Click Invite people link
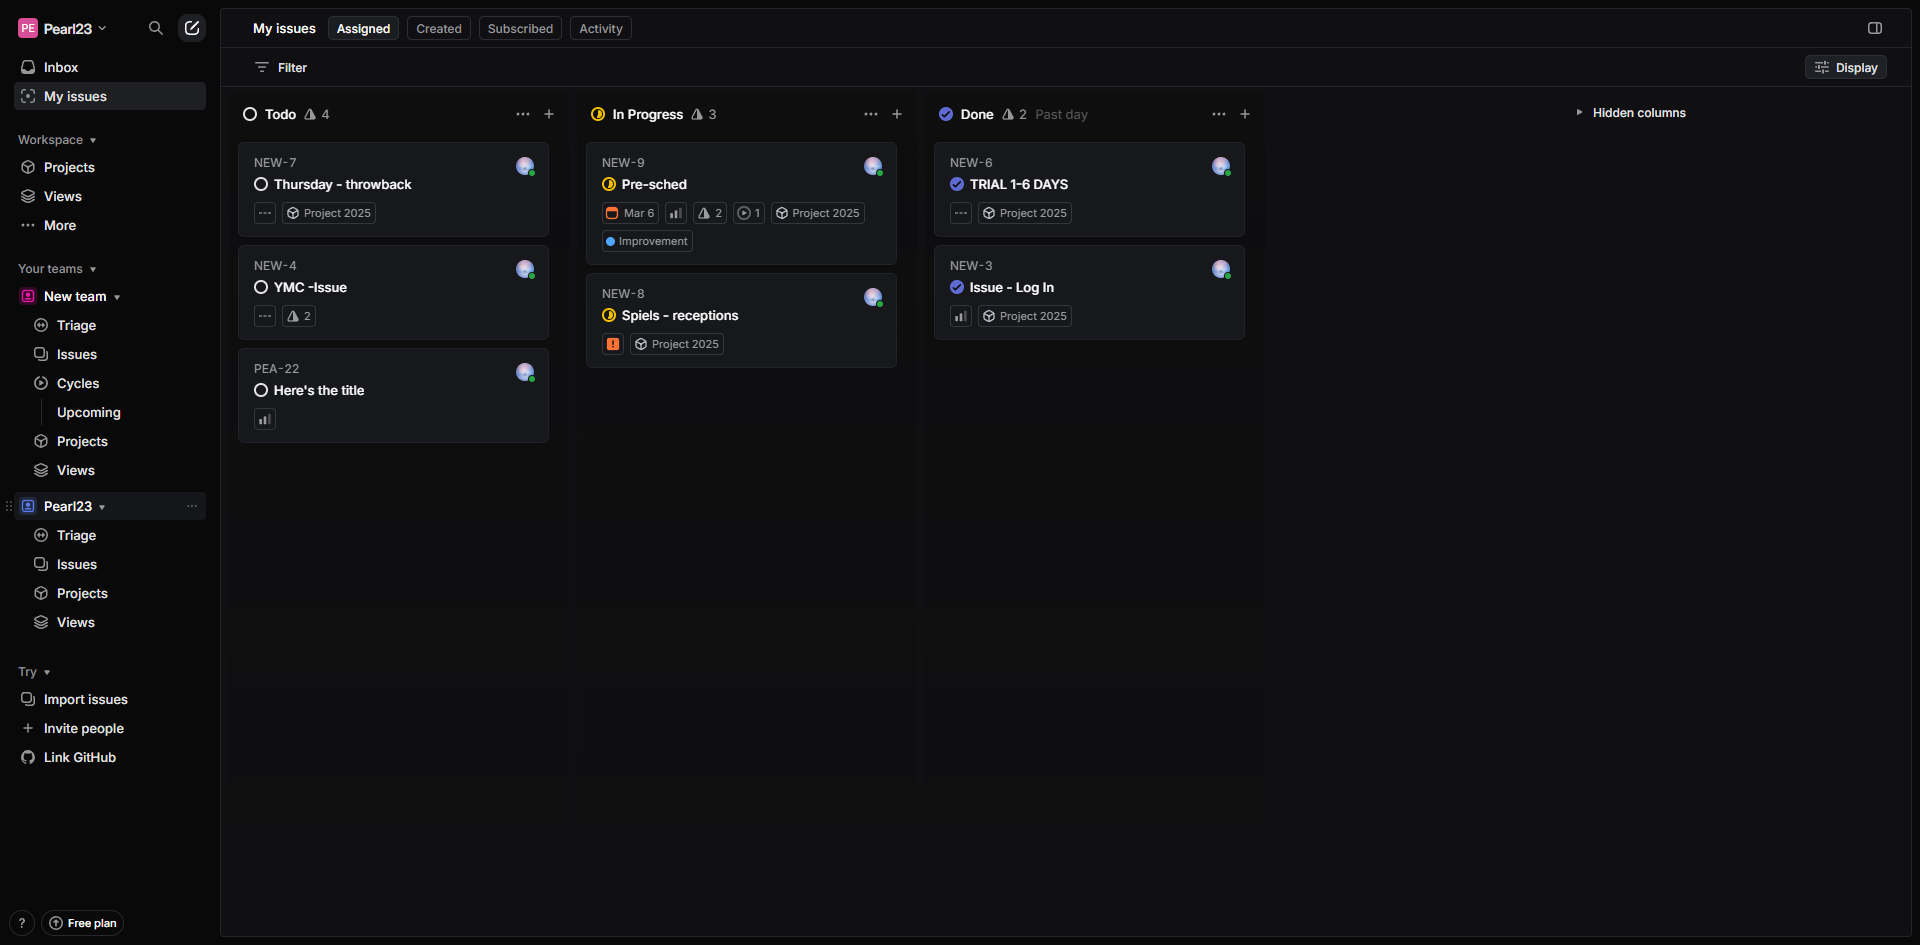Viewport: 1920px width, 945px height. point(110,728)
